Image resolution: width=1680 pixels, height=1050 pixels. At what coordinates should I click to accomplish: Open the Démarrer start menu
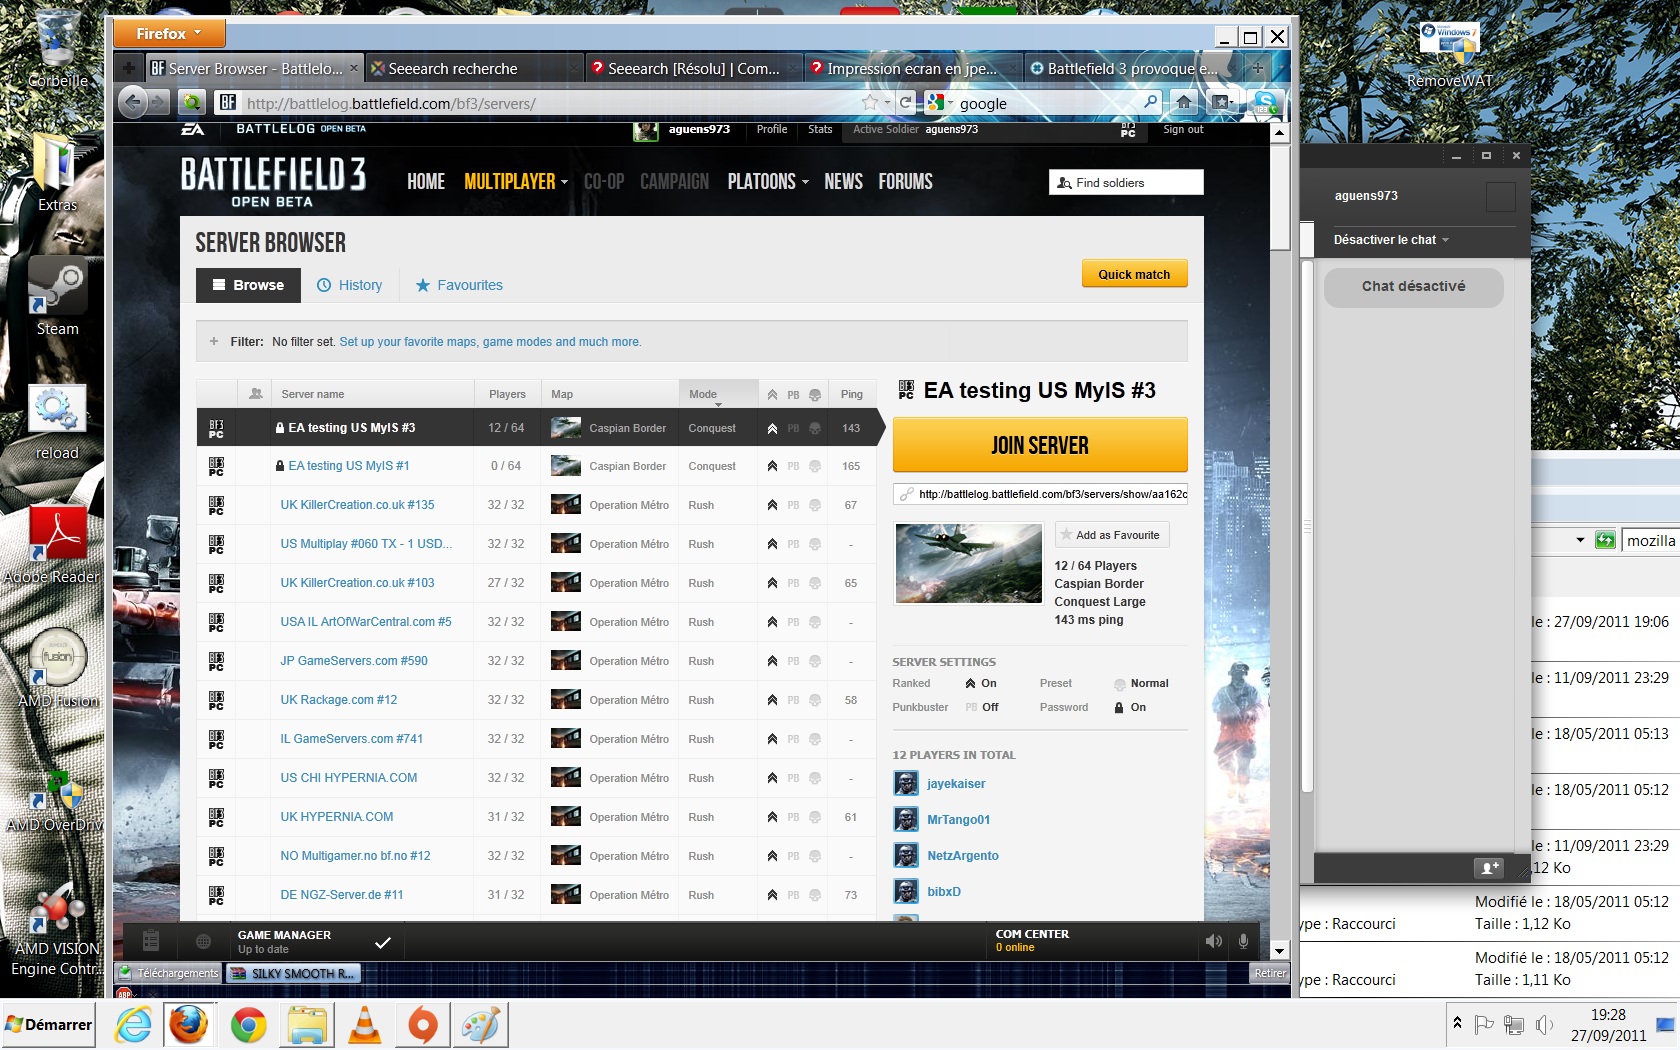point(49,1025)
